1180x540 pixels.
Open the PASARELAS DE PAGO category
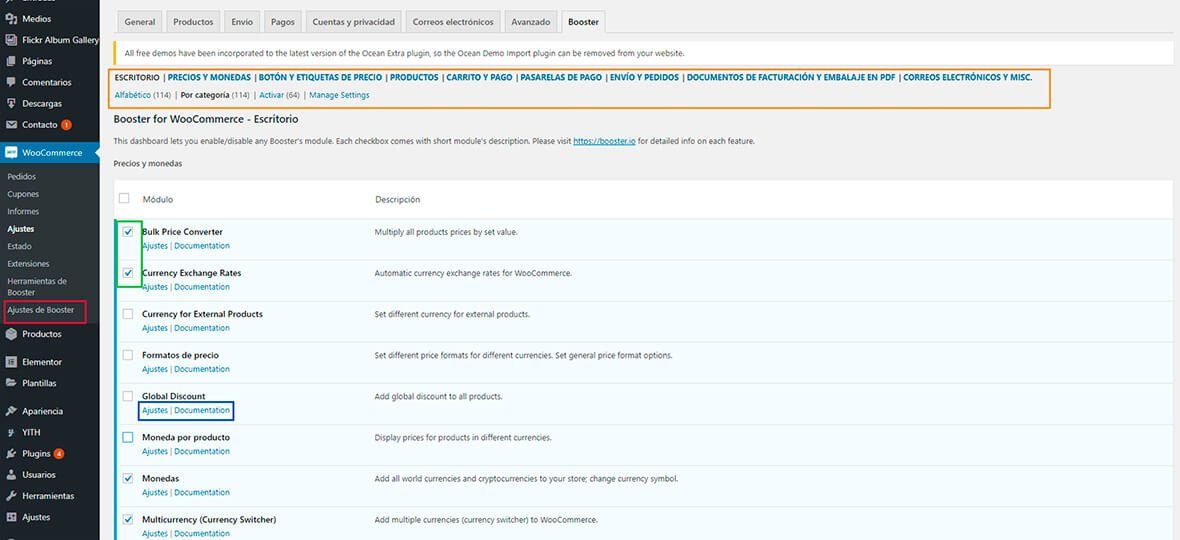561,77
